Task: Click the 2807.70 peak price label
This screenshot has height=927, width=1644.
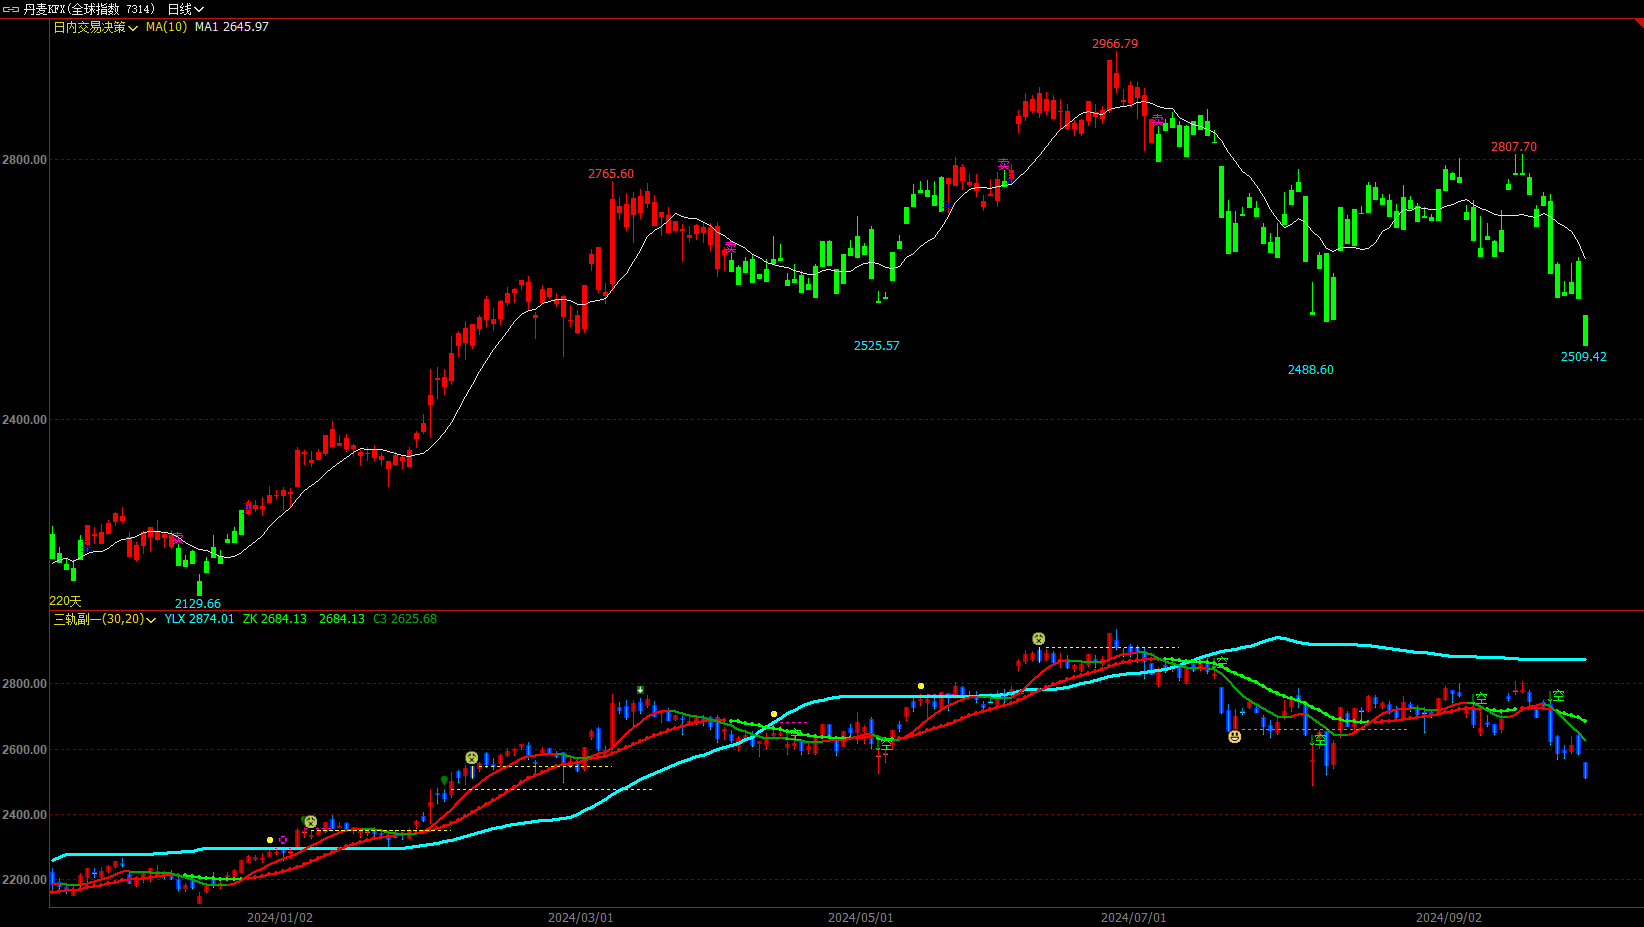Action: coord(1514,147)
